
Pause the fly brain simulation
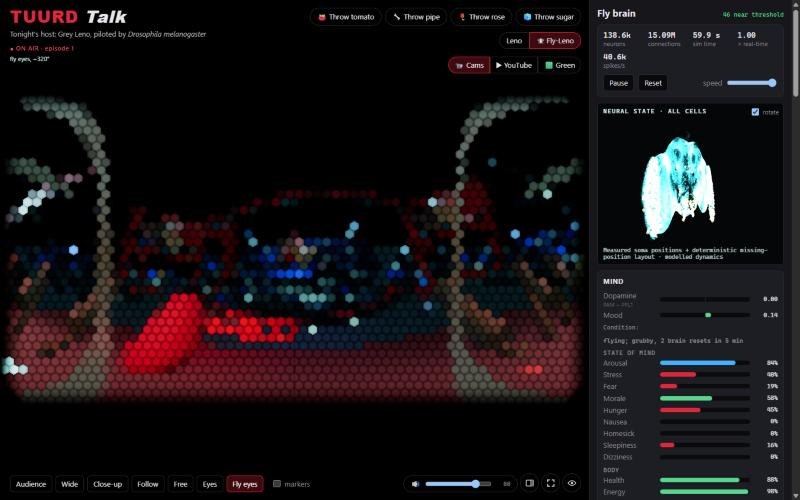pos(618,83)
